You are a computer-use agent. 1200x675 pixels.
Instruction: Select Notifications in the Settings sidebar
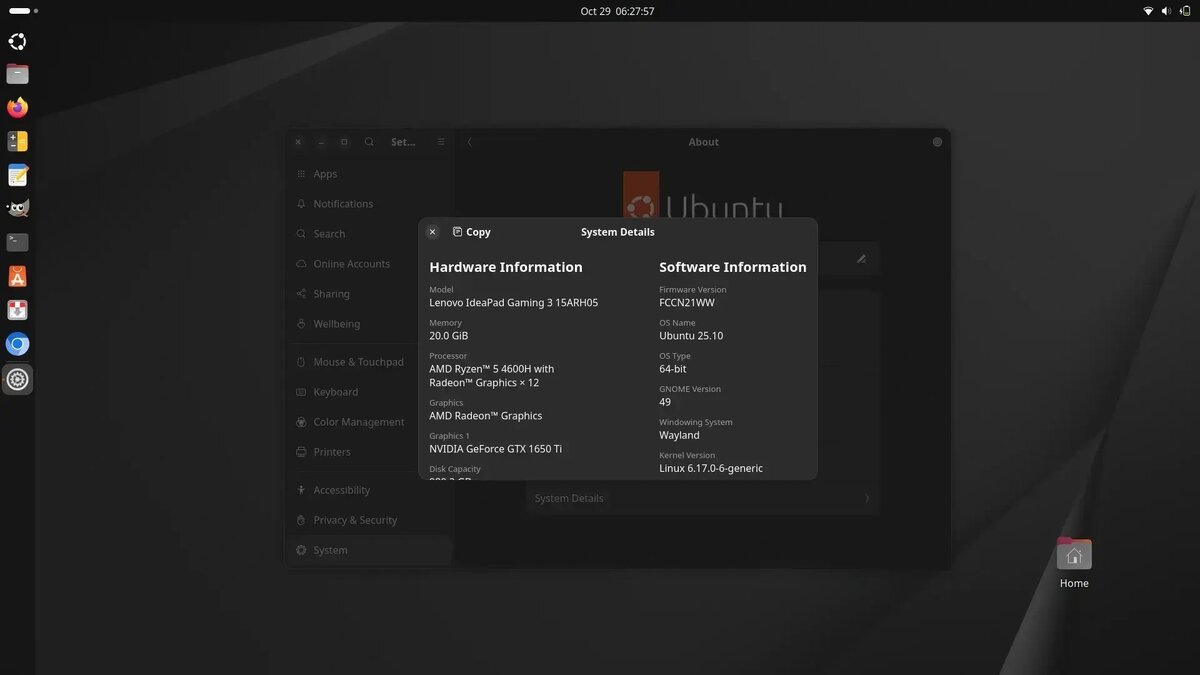pyautogui.click(x=342, y=203)
